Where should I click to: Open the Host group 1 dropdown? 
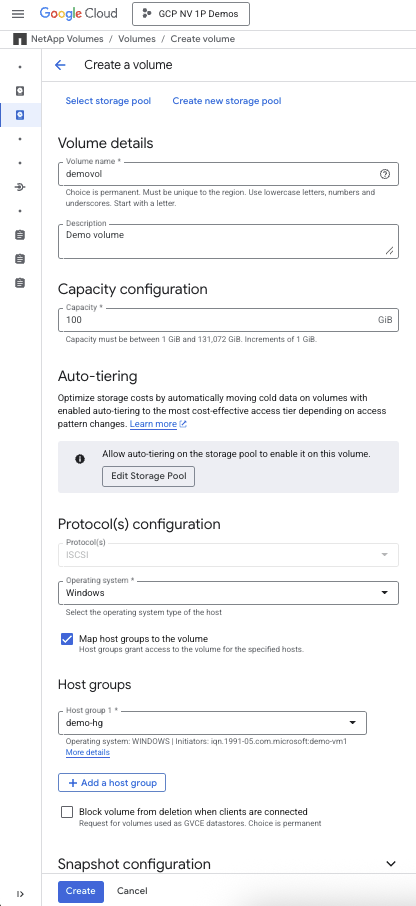click(x=212, y=723)
